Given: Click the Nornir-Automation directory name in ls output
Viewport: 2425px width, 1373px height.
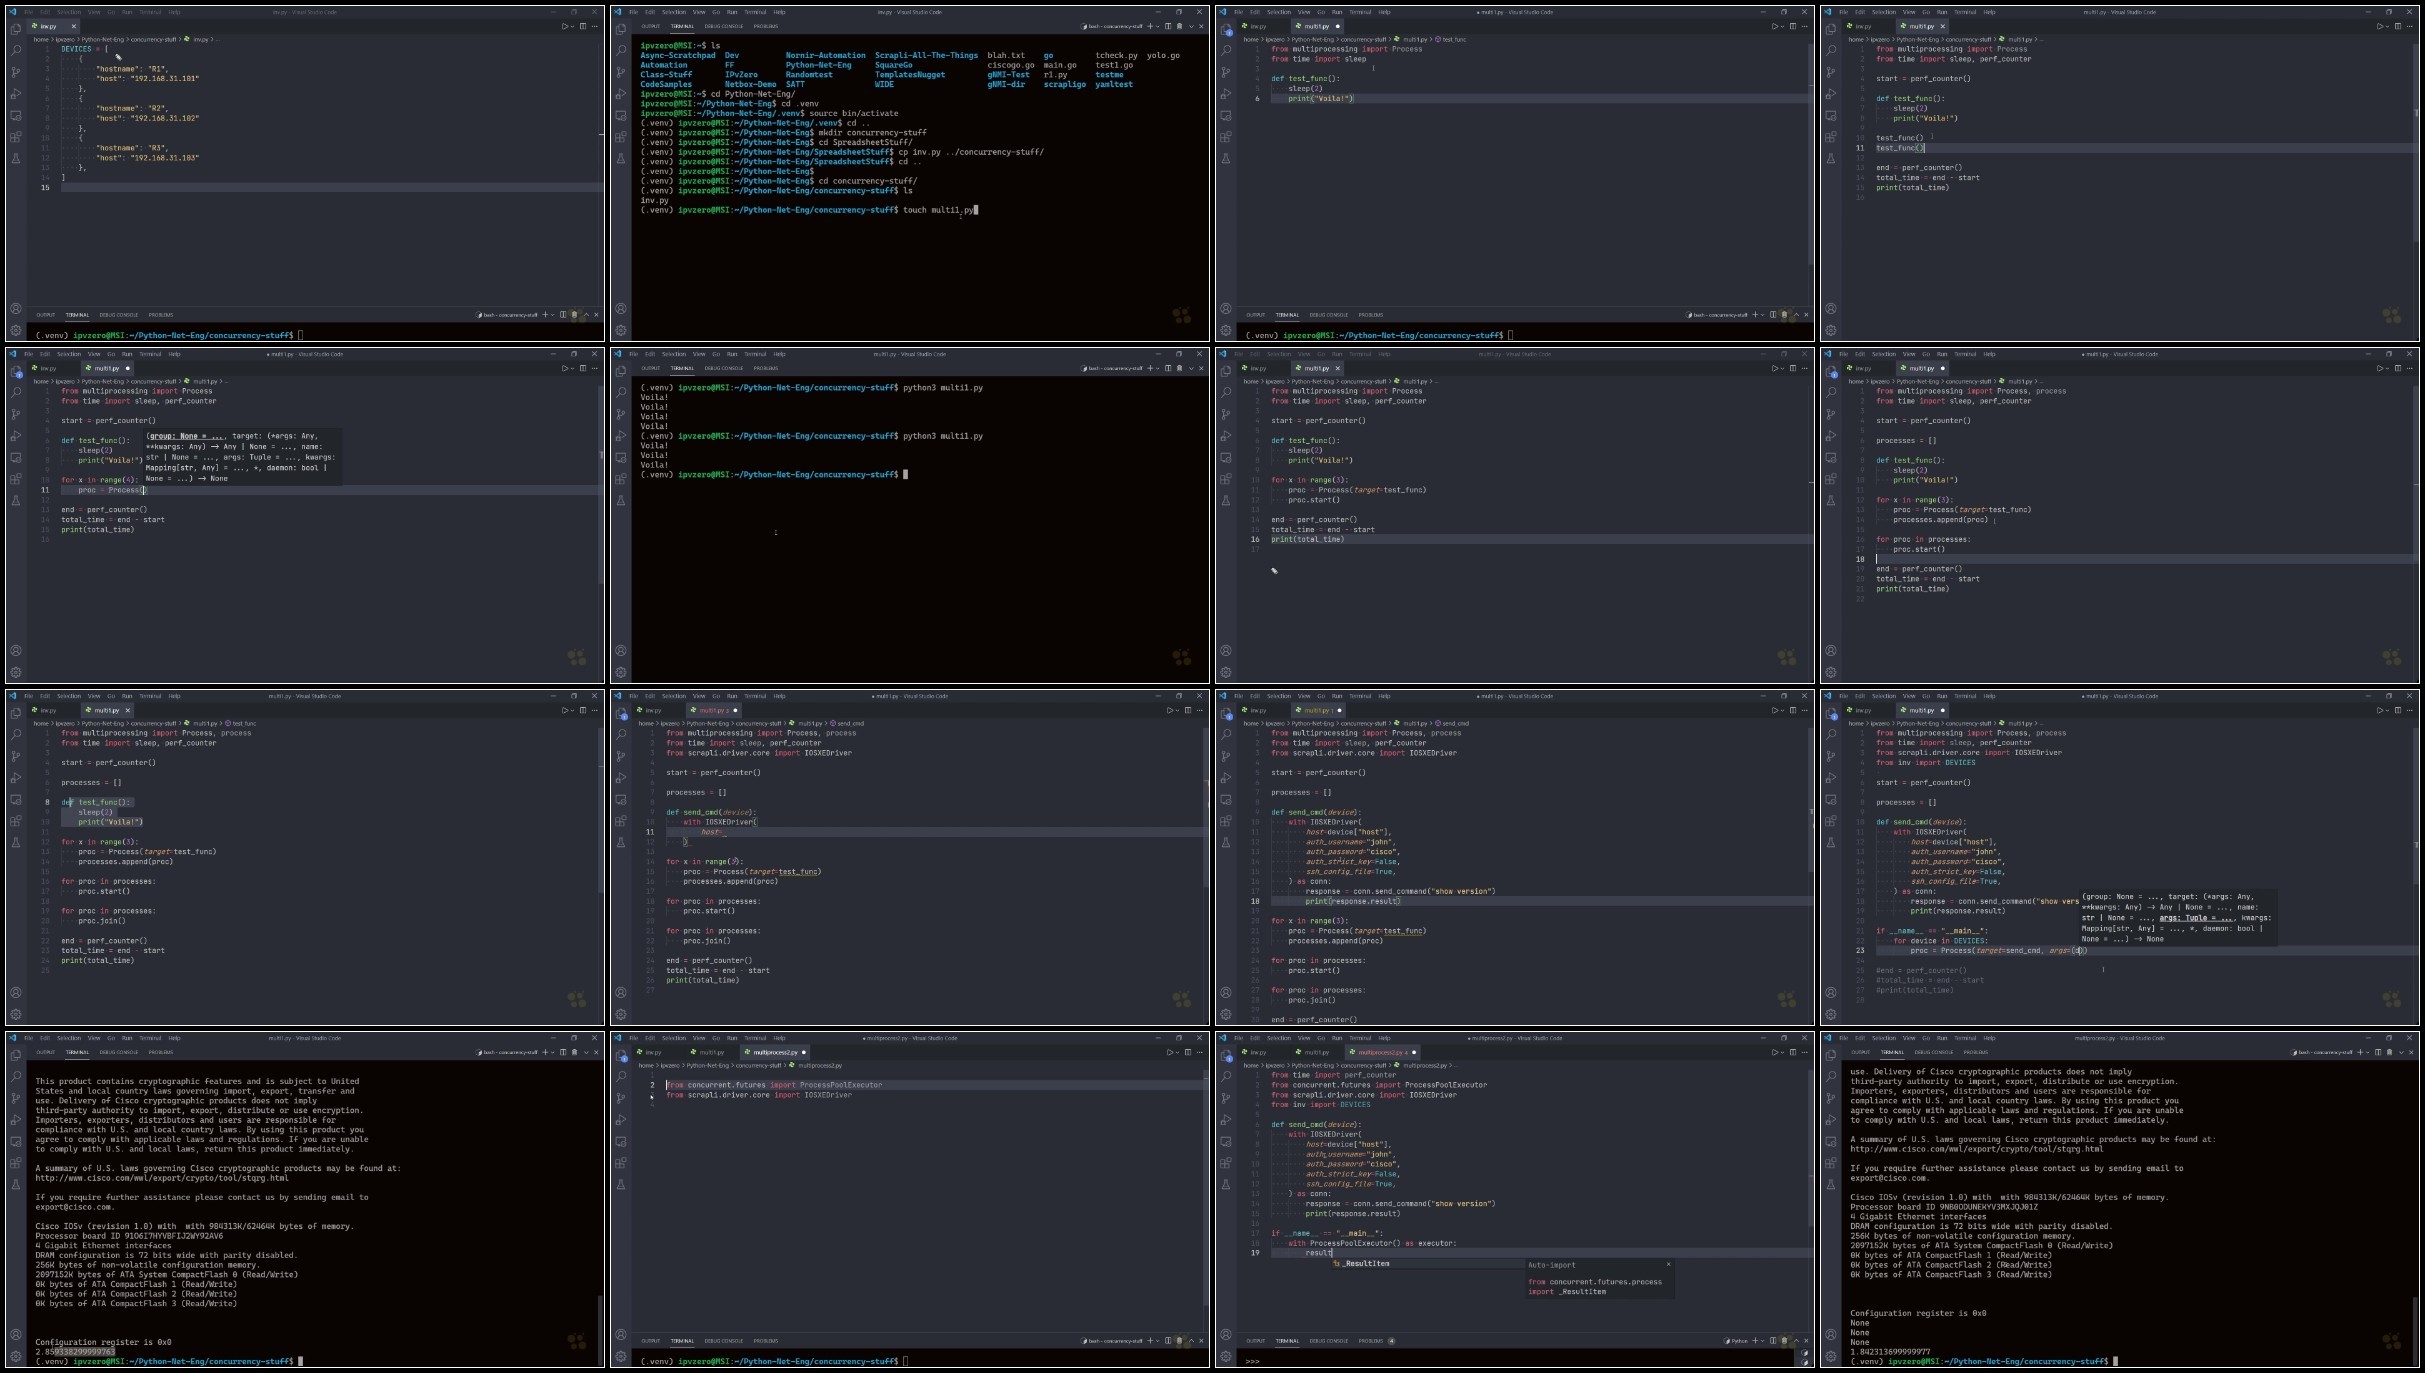Looking at the screenshot, I should 826,55.
